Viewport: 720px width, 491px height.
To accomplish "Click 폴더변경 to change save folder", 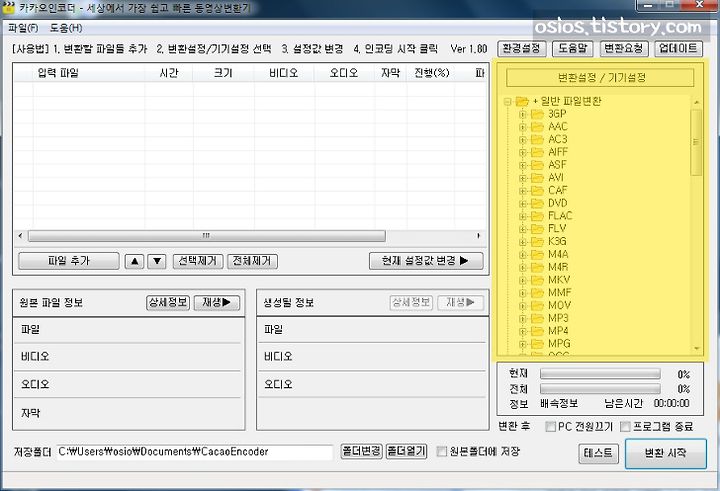I will (361, 451).
